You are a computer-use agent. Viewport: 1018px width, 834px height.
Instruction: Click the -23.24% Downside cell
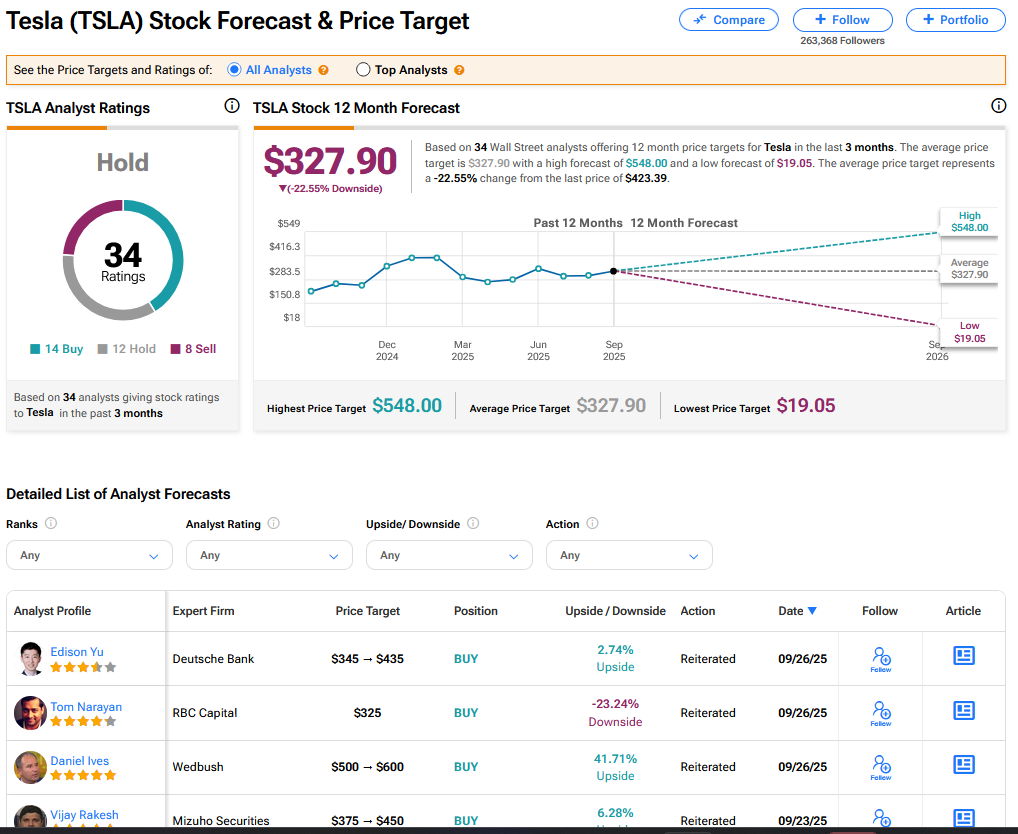click(x=615, y=713)
